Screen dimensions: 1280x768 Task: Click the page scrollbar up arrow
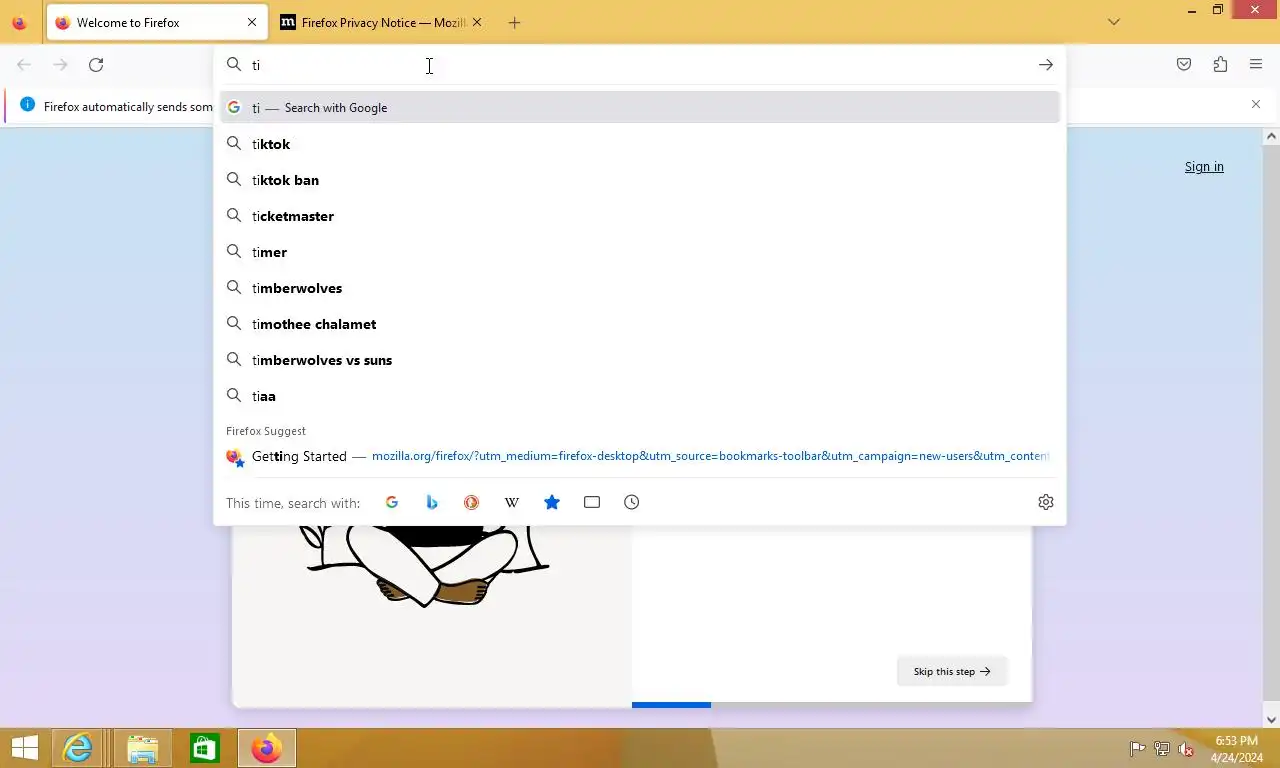[x=1272, y=135]
